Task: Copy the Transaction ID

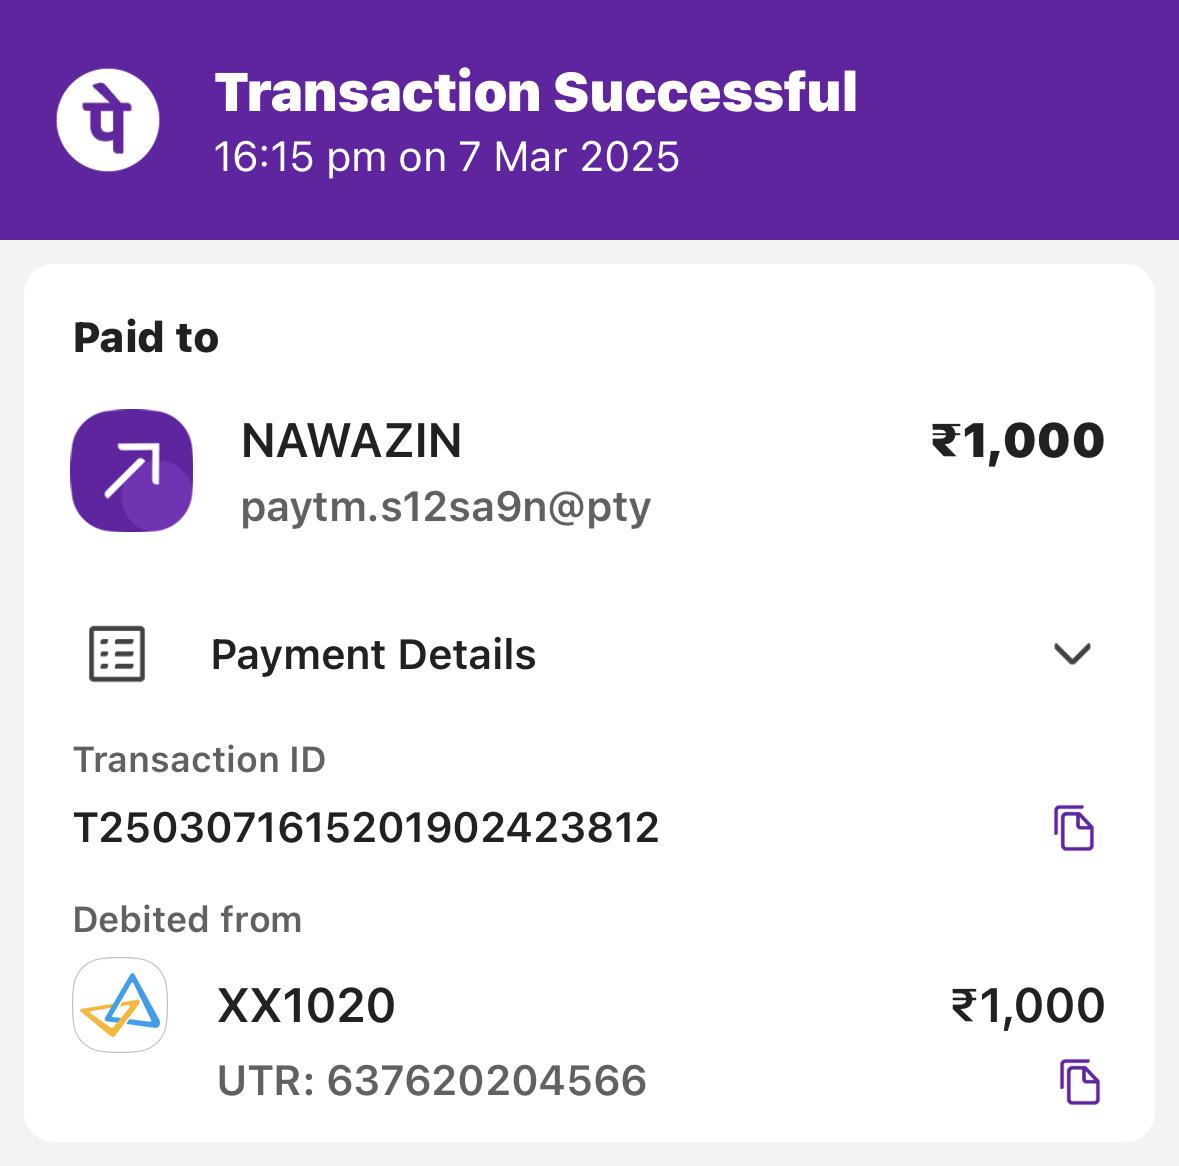Action: [1074, 828]
